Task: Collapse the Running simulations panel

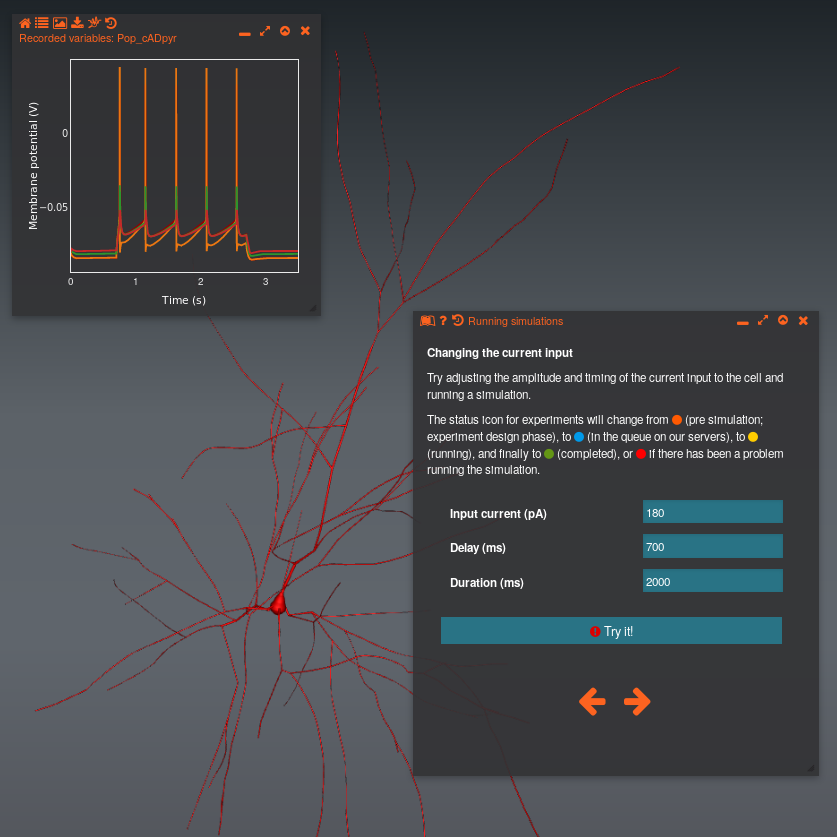Action: (x=783, y=320)
